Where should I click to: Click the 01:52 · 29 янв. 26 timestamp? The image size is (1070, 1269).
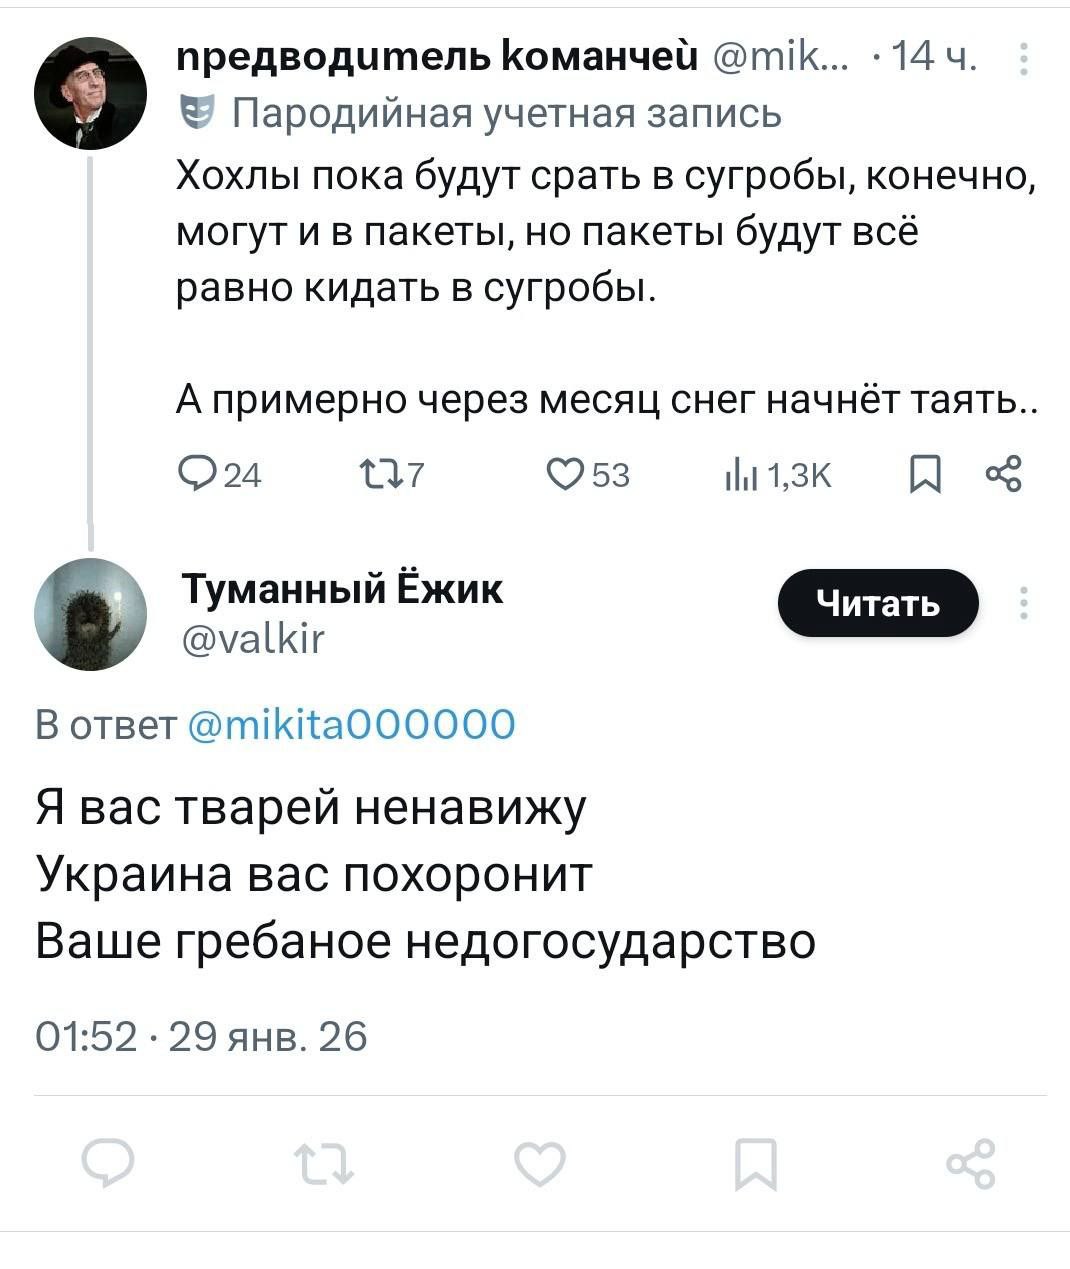pos(201,1037)
